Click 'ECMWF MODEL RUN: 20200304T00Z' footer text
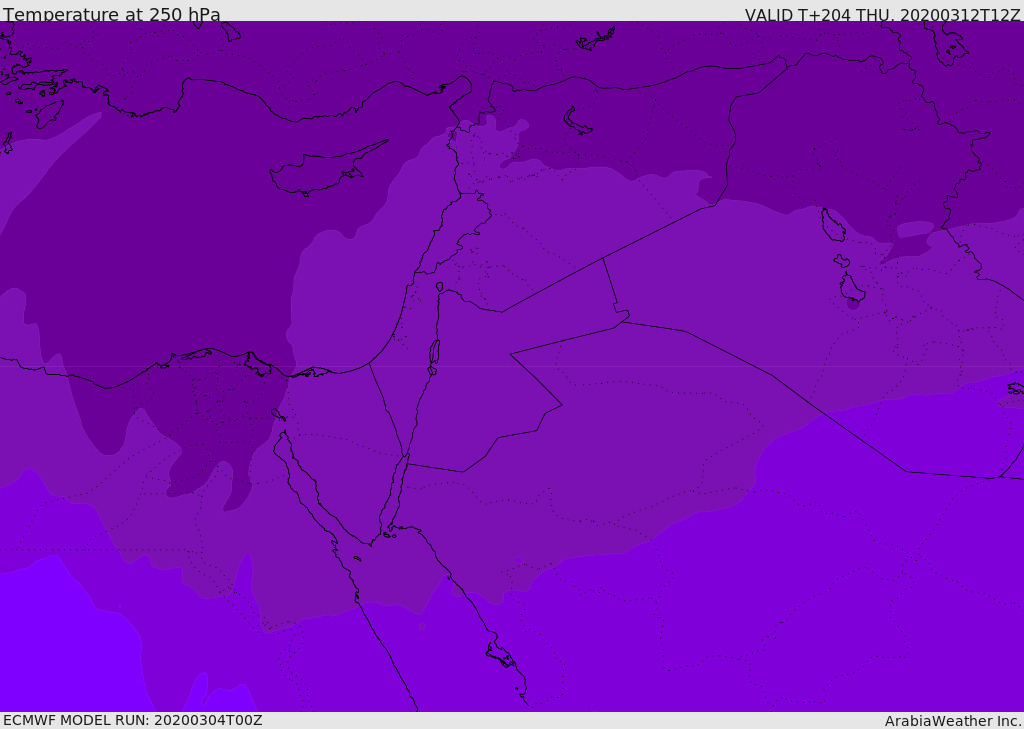 point(133,720)
